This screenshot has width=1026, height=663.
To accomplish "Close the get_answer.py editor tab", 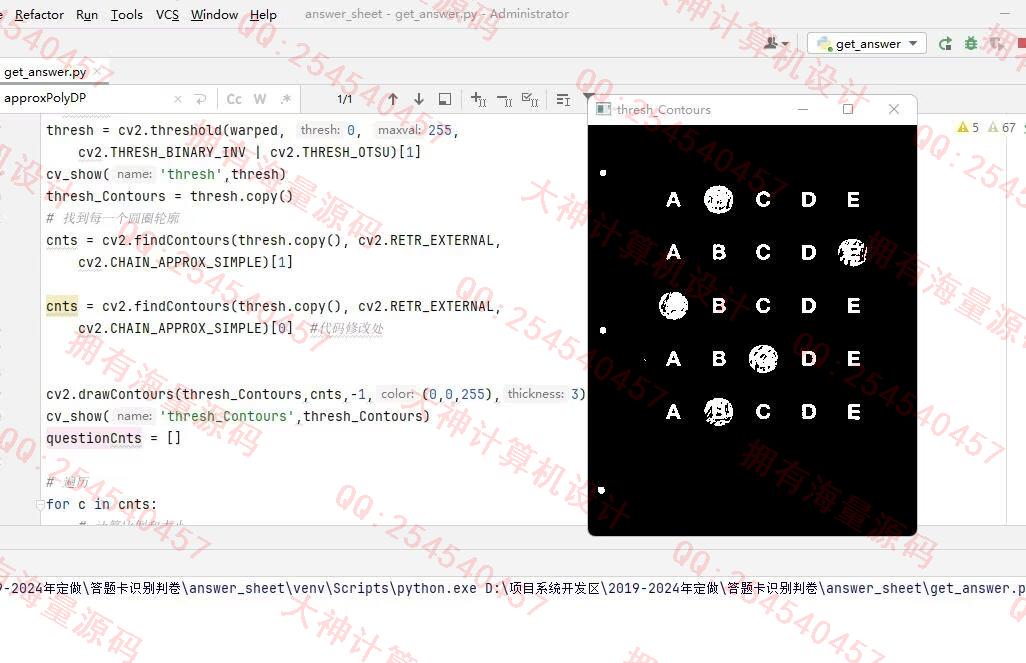I will (x=97, y=71).
